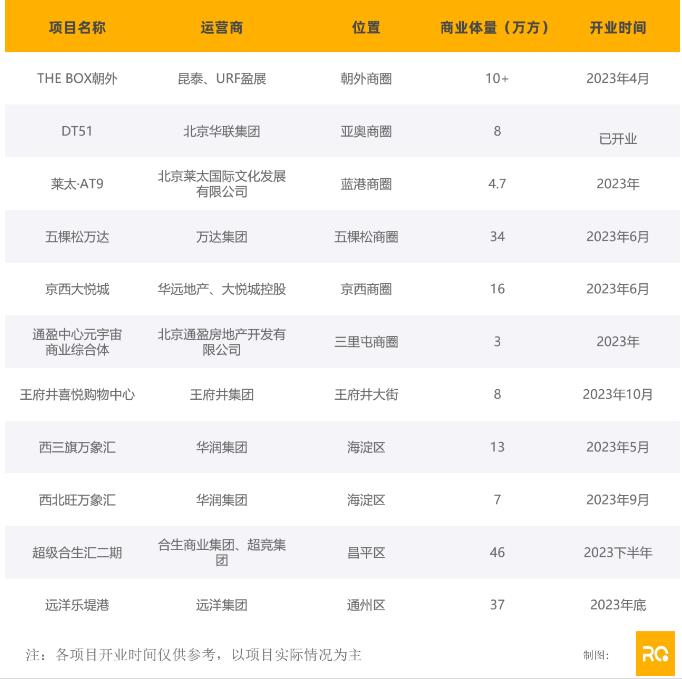Click the 运营商 column header
The width and height of the screenshot is (682, 679).
tap(221, 27)
